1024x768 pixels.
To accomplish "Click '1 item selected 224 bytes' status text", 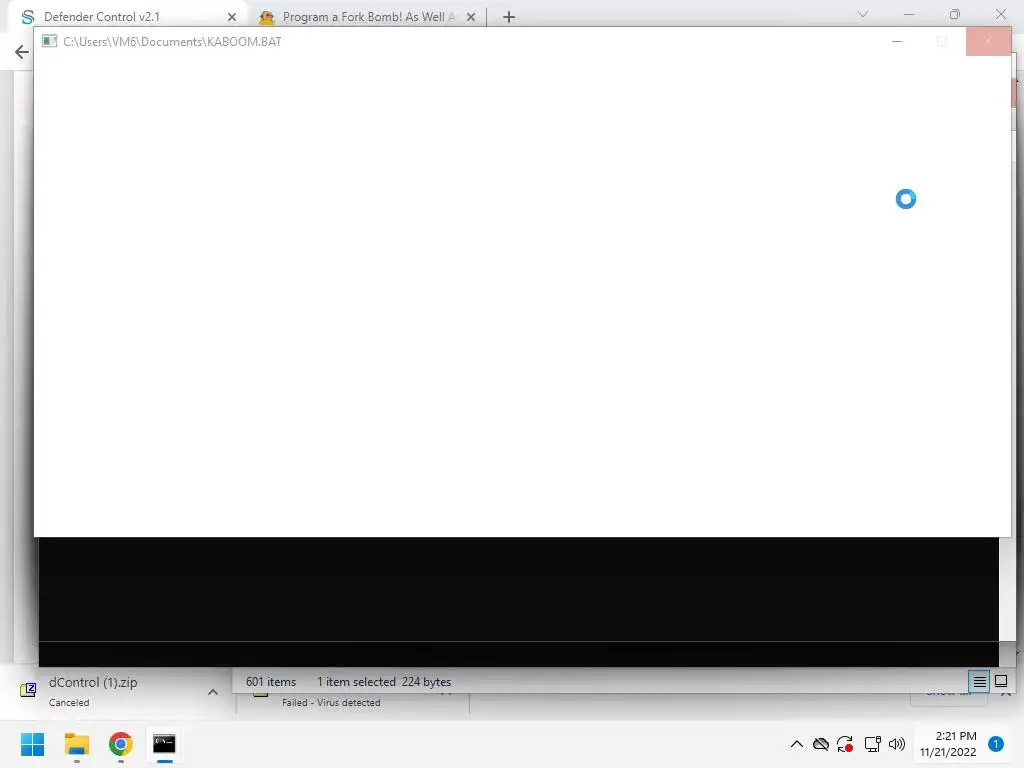I will 384,682.
